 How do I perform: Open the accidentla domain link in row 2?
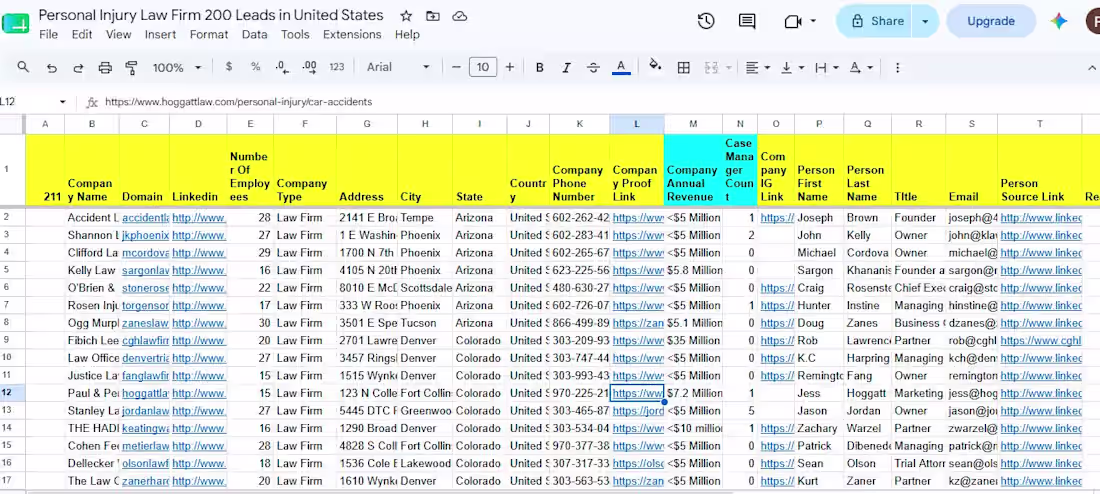point(146,218)
